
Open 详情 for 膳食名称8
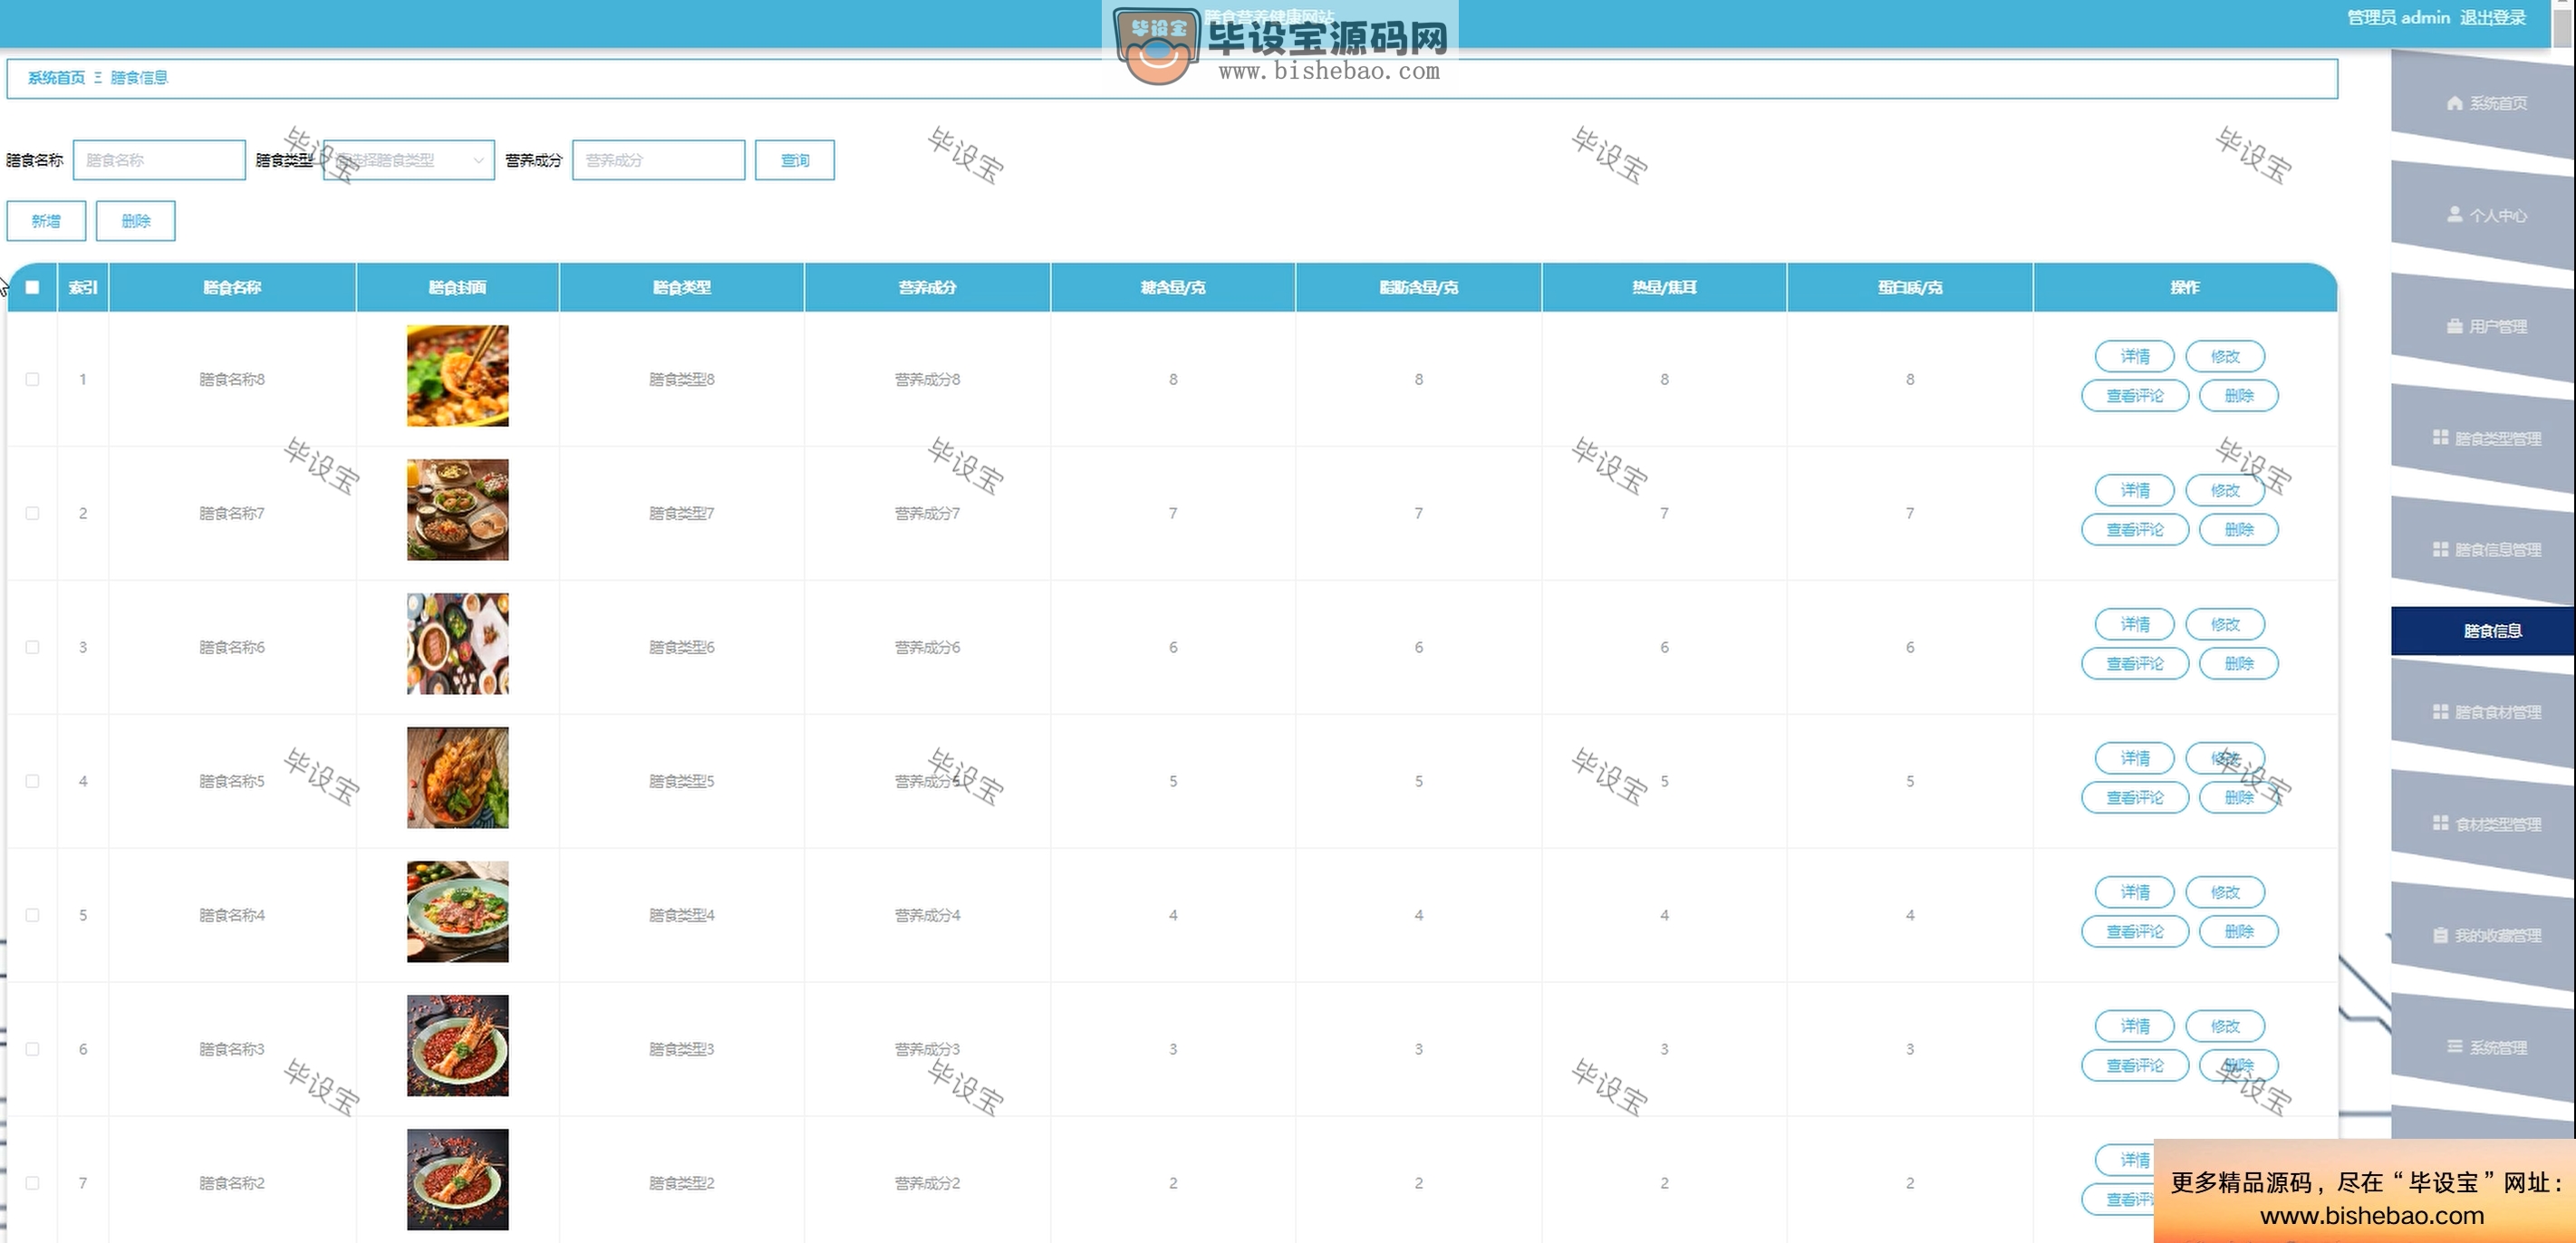pyautogui.click(x=2135, y=356)
